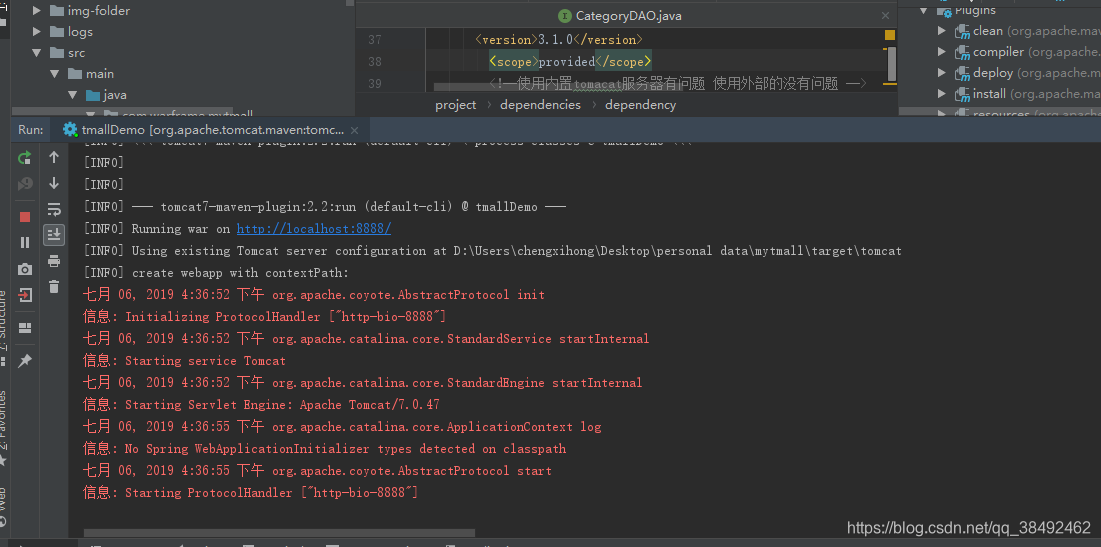Expand the deploy Maven plugin
The width and height of the screenshot is (1101, 547).
[942, 72]
